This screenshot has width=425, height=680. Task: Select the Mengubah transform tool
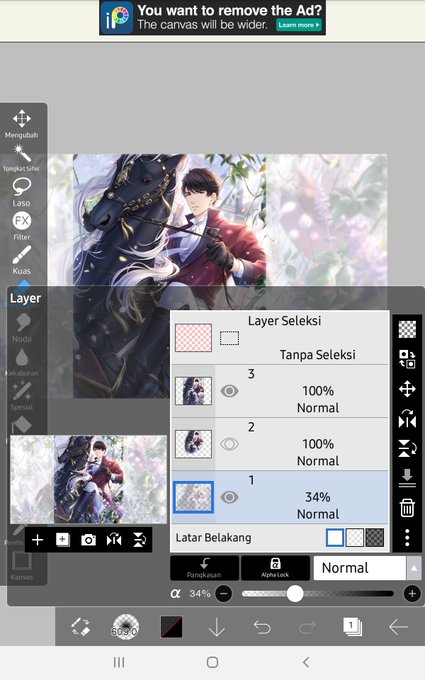22,123
